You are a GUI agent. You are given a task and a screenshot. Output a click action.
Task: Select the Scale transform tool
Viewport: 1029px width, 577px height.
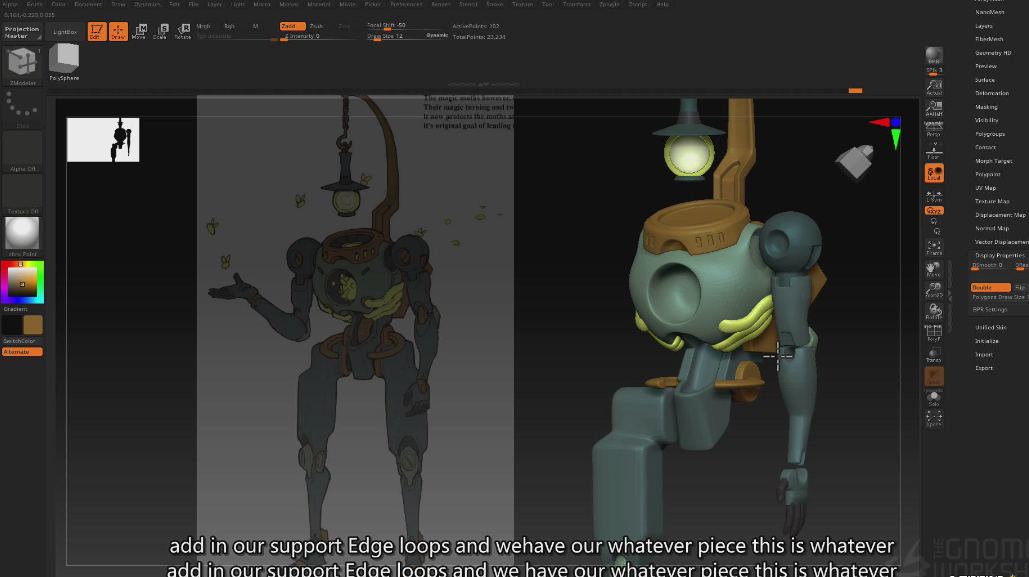160,31
